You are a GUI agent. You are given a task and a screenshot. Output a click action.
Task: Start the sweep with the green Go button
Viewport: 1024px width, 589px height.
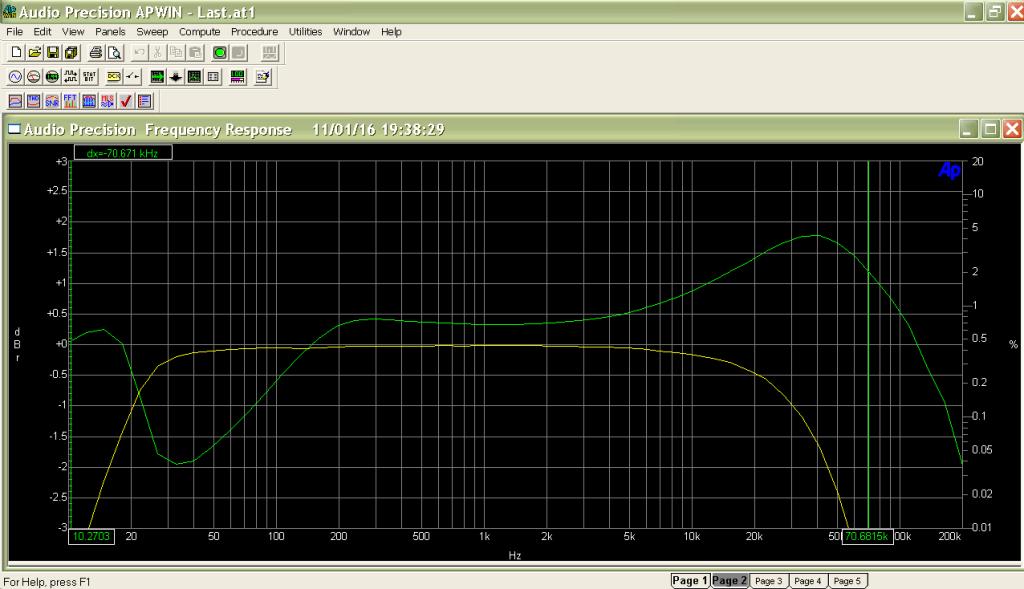[220, 52]
